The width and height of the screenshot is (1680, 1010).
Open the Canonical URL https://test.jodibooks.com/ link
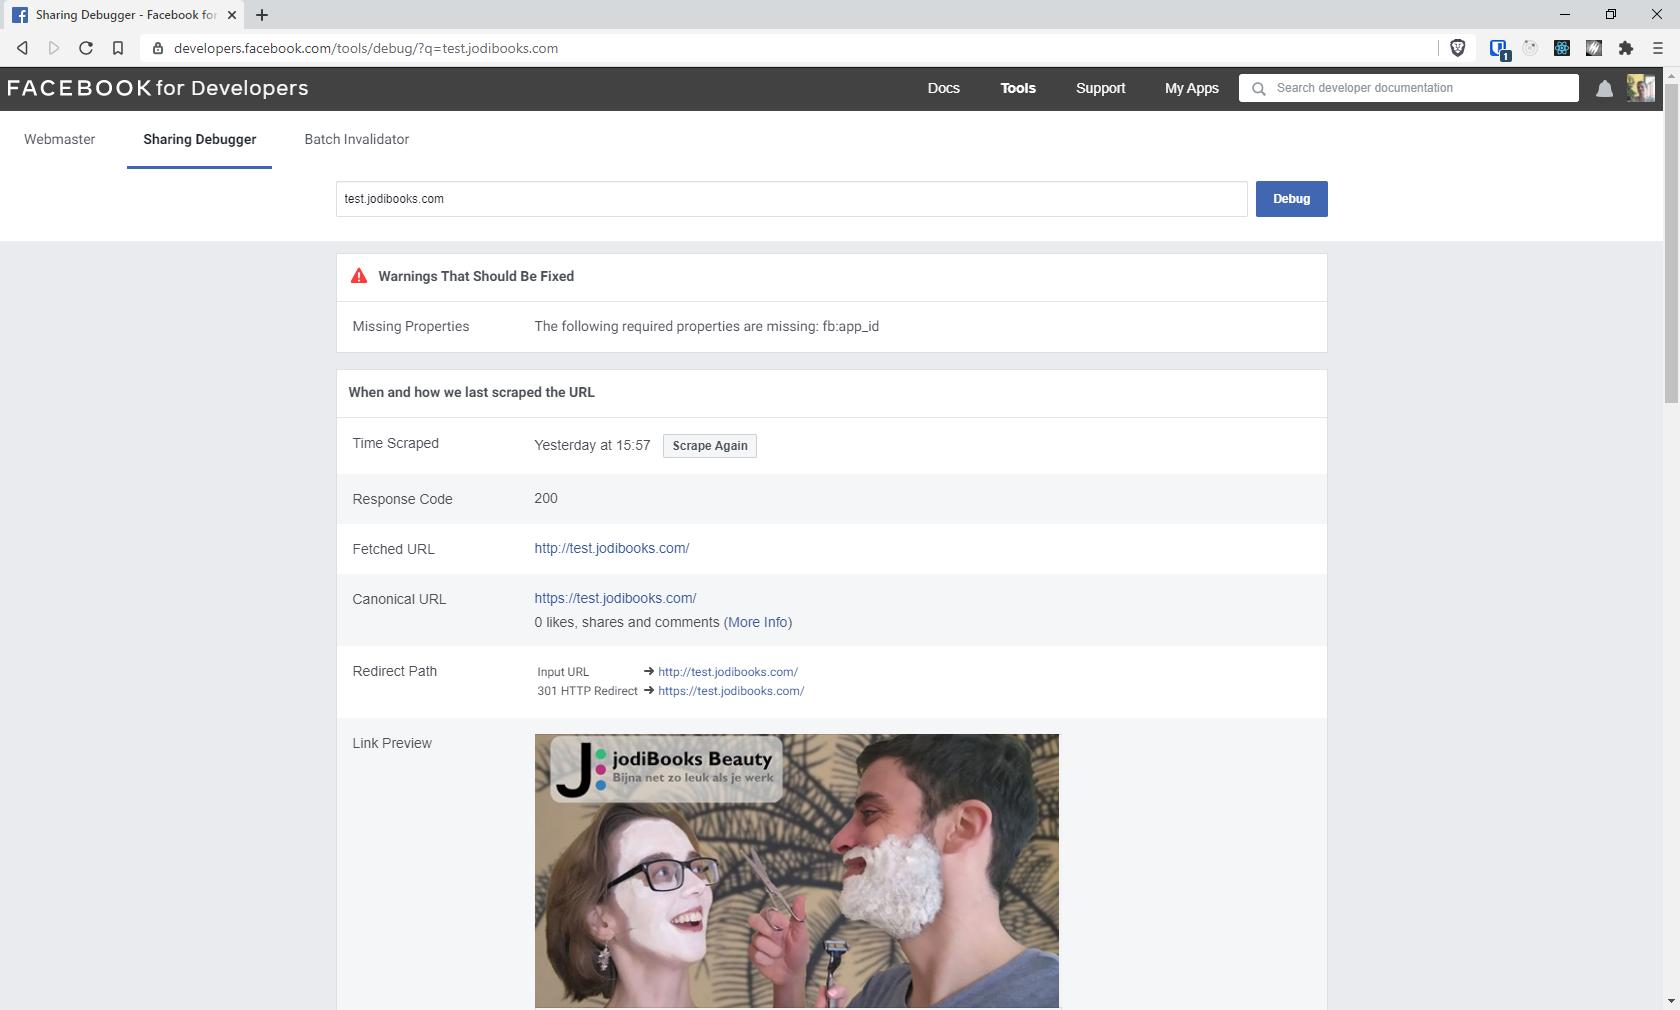[615, 598]
